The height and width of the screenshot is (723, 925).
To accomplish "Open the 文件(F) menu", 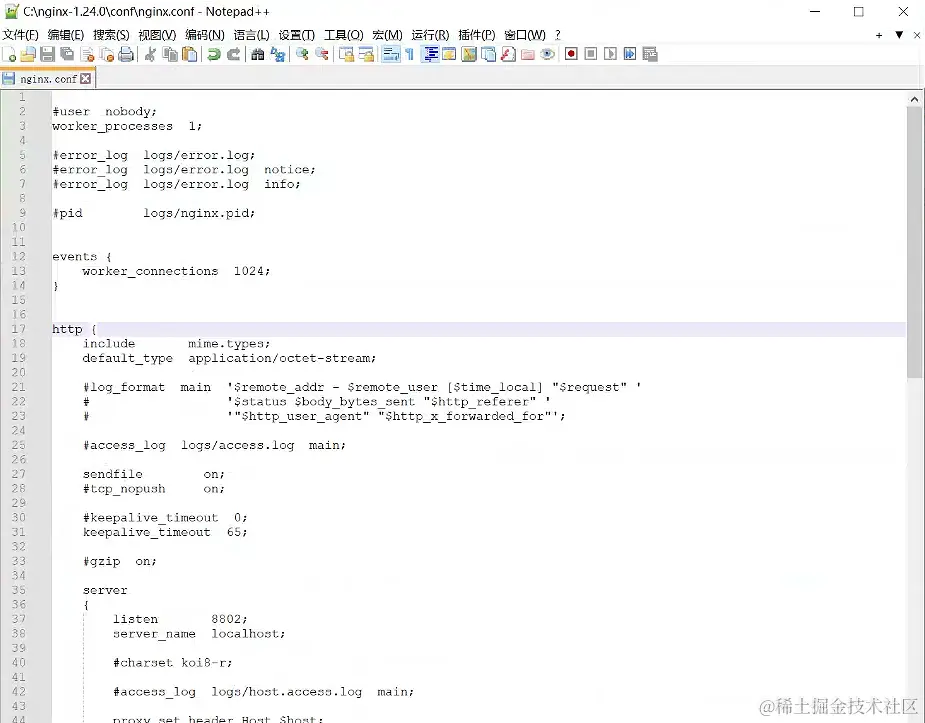I will 21,35.
